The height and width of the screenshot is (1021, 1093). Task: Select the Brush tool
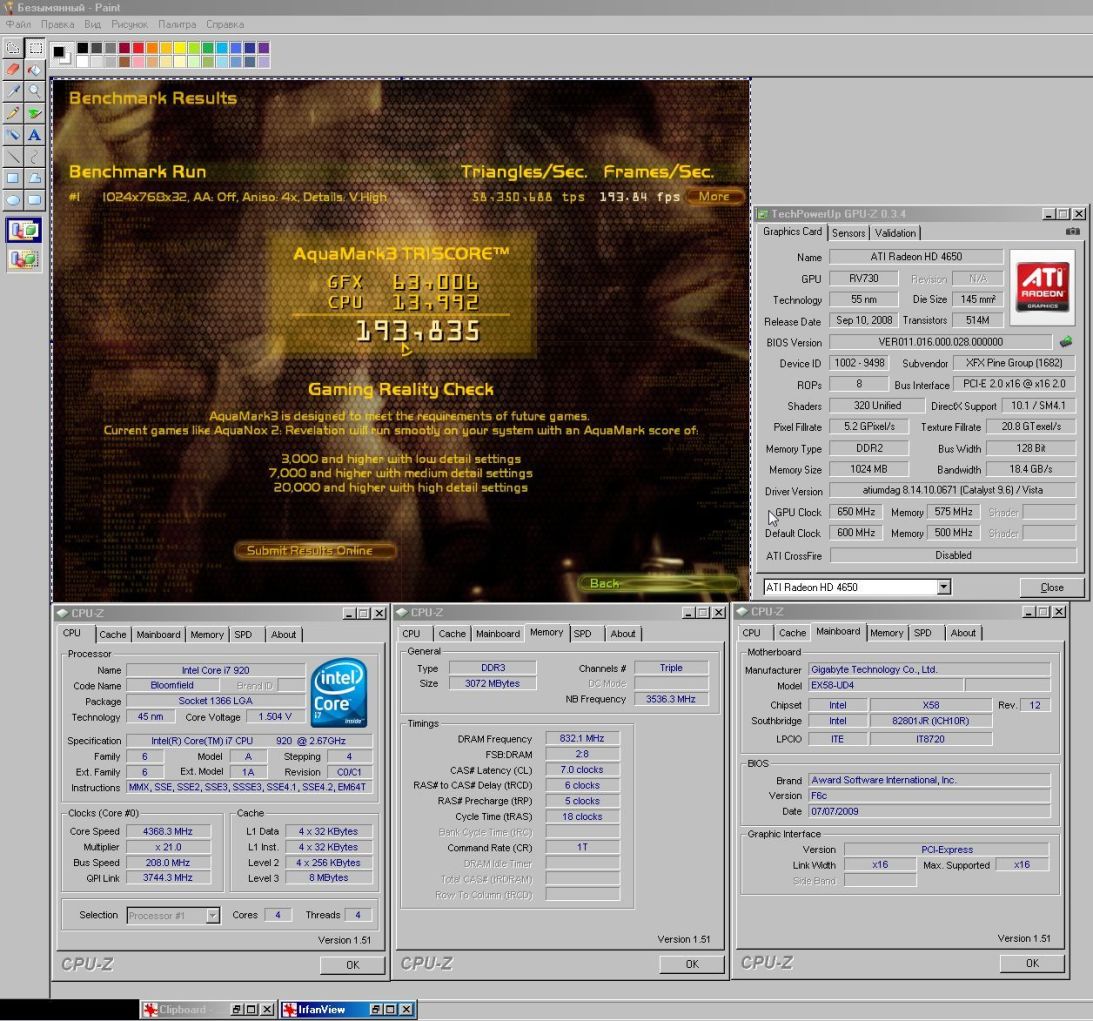click(35, 113)
